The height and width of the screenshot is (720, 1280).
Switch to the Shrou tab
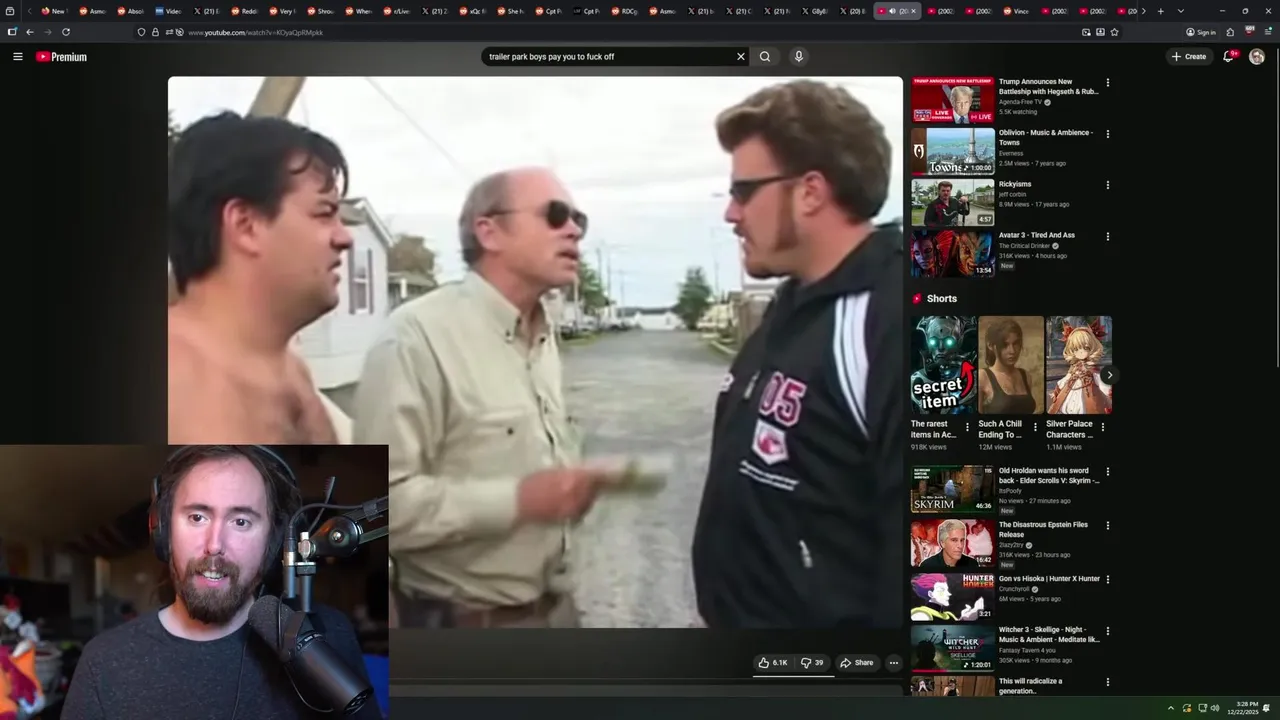pos(319,11)
